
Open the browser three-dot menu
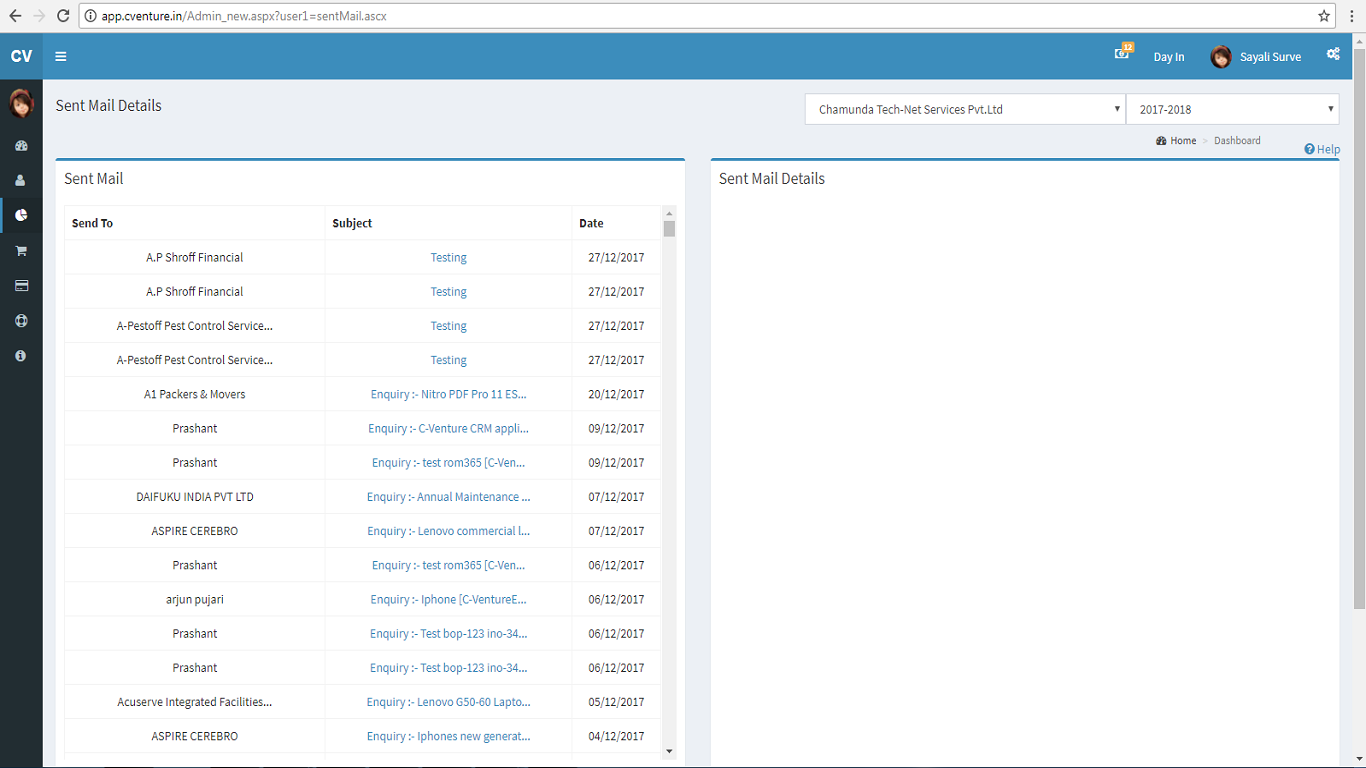(x=1352, y=16)
